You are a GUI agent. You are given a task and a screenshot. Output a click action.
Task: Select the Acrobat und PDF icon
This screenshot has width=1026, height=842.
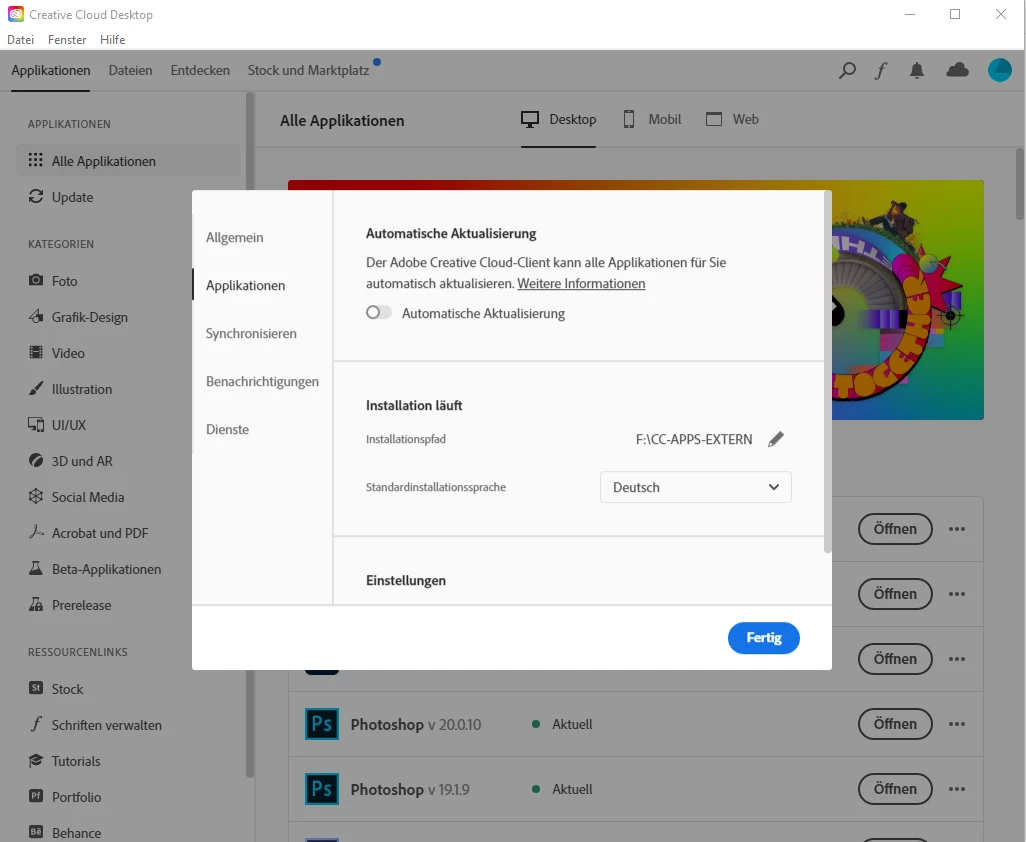click(x=36, y=533)
